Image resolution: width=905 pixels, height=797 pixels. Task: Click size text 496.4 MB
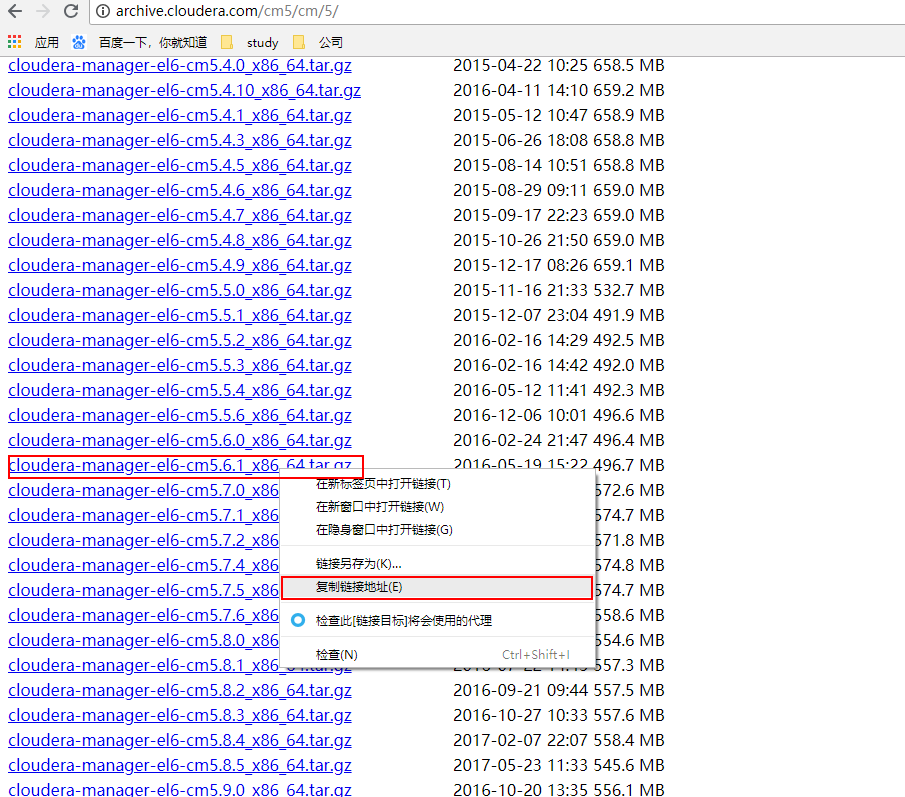point(629,440)
